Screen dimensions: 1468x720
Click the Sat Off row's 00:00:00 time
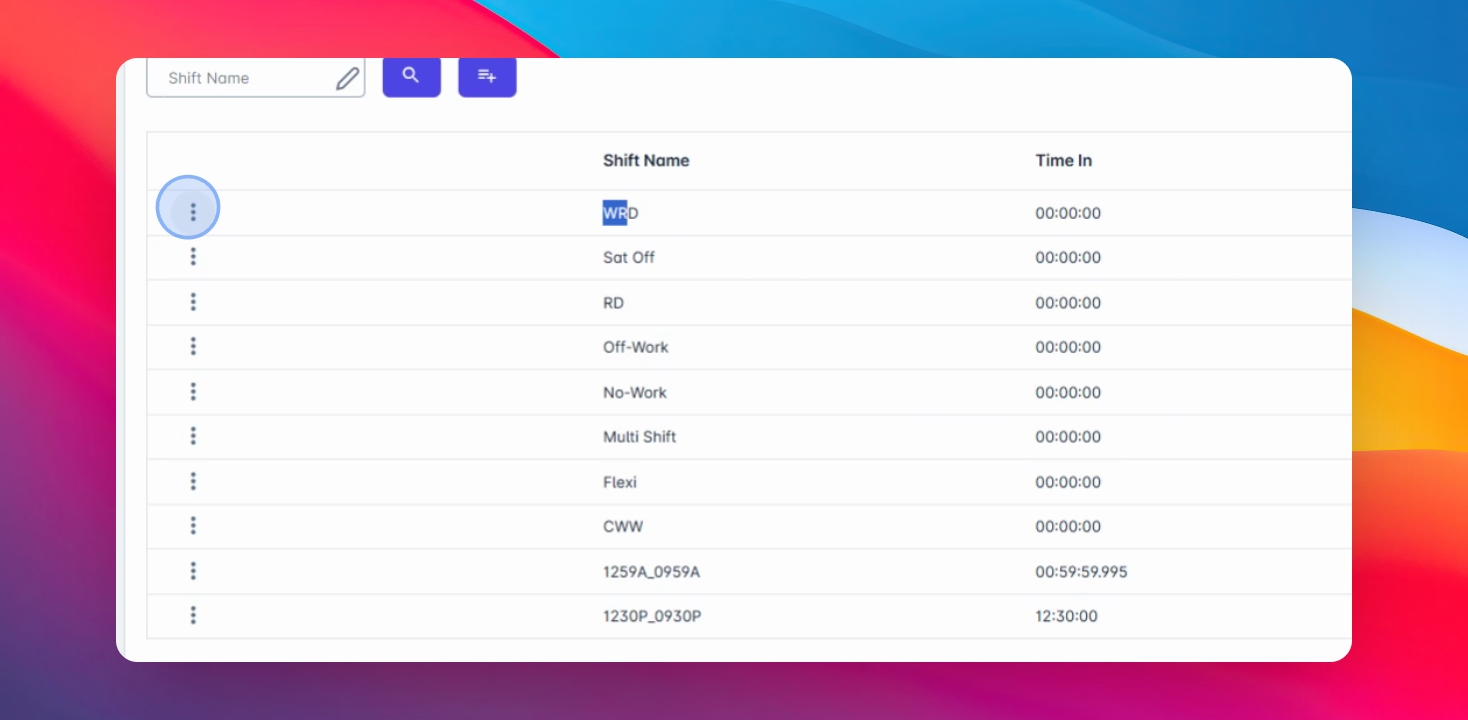pyautogui.click(x=1068, y=257)
